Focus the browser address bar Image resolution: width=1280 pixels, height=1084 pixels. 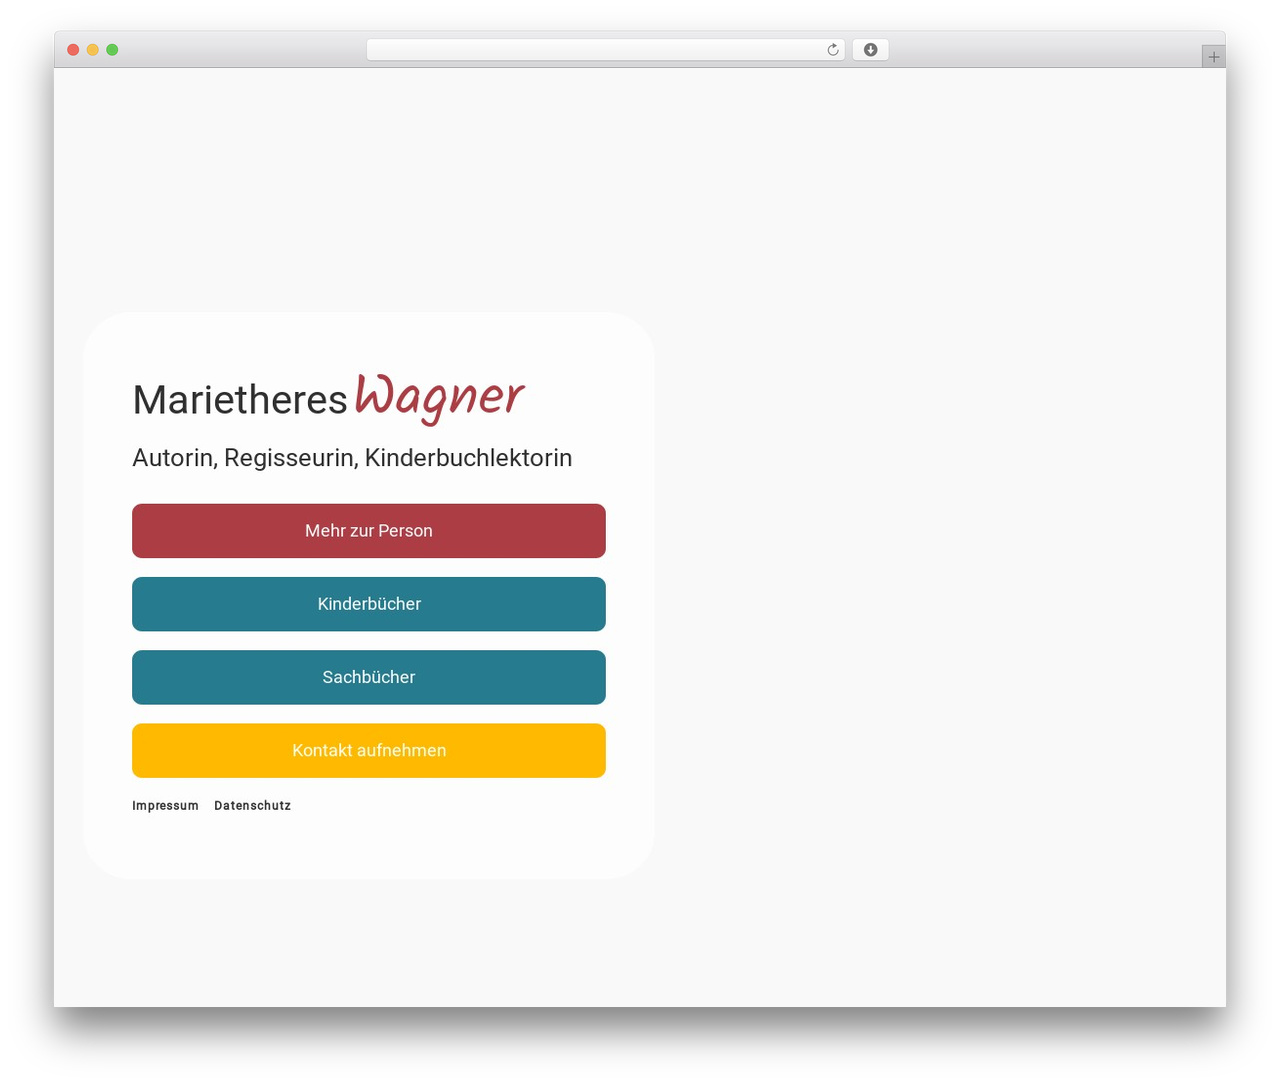tap(605, 50)
